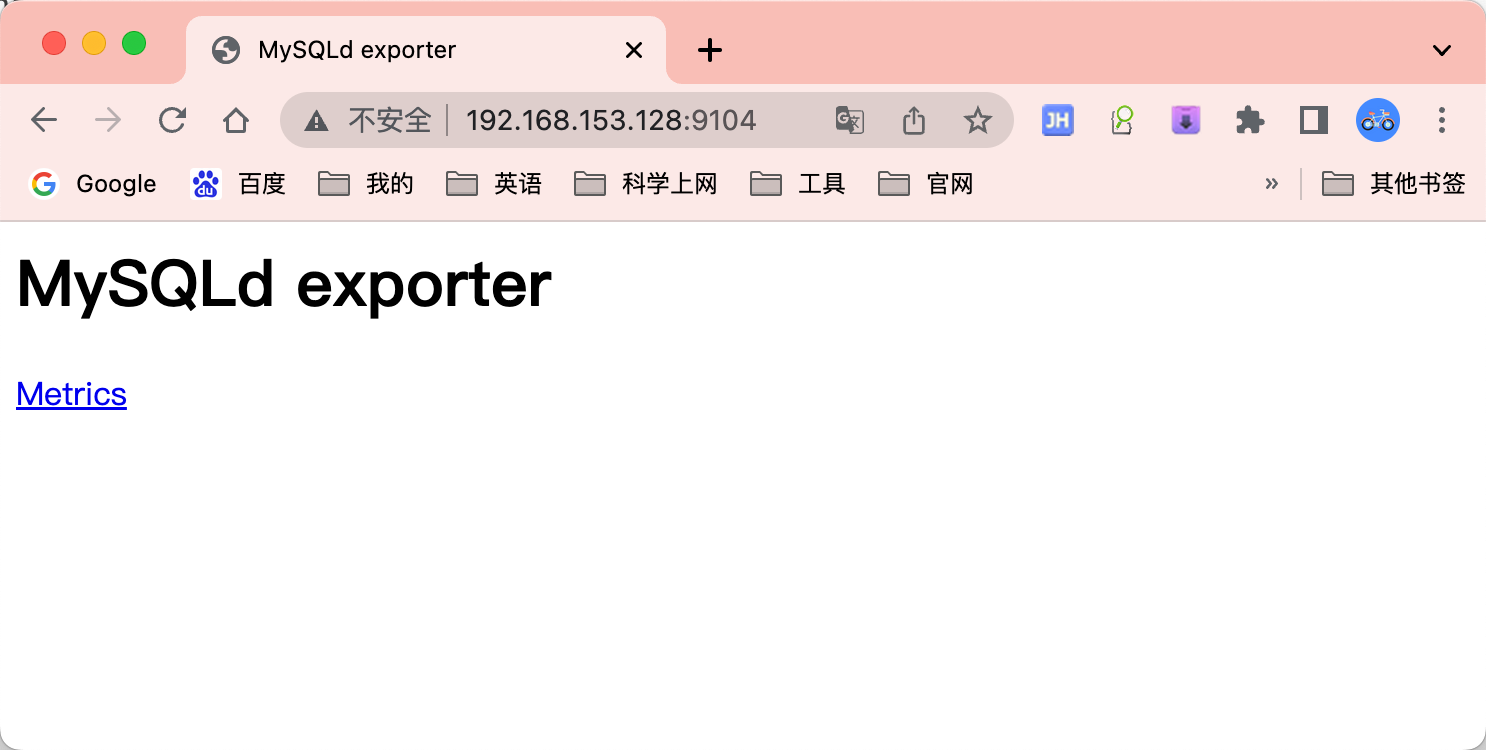This screenshot has width=1486, height=750.
Task: Click the 不安全 security label
Action: click(x=389, y=121)
